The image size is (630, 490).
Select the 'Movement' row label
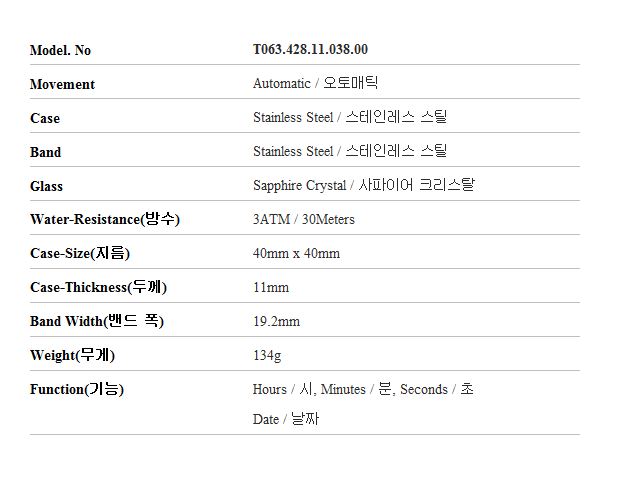point(62,84)
